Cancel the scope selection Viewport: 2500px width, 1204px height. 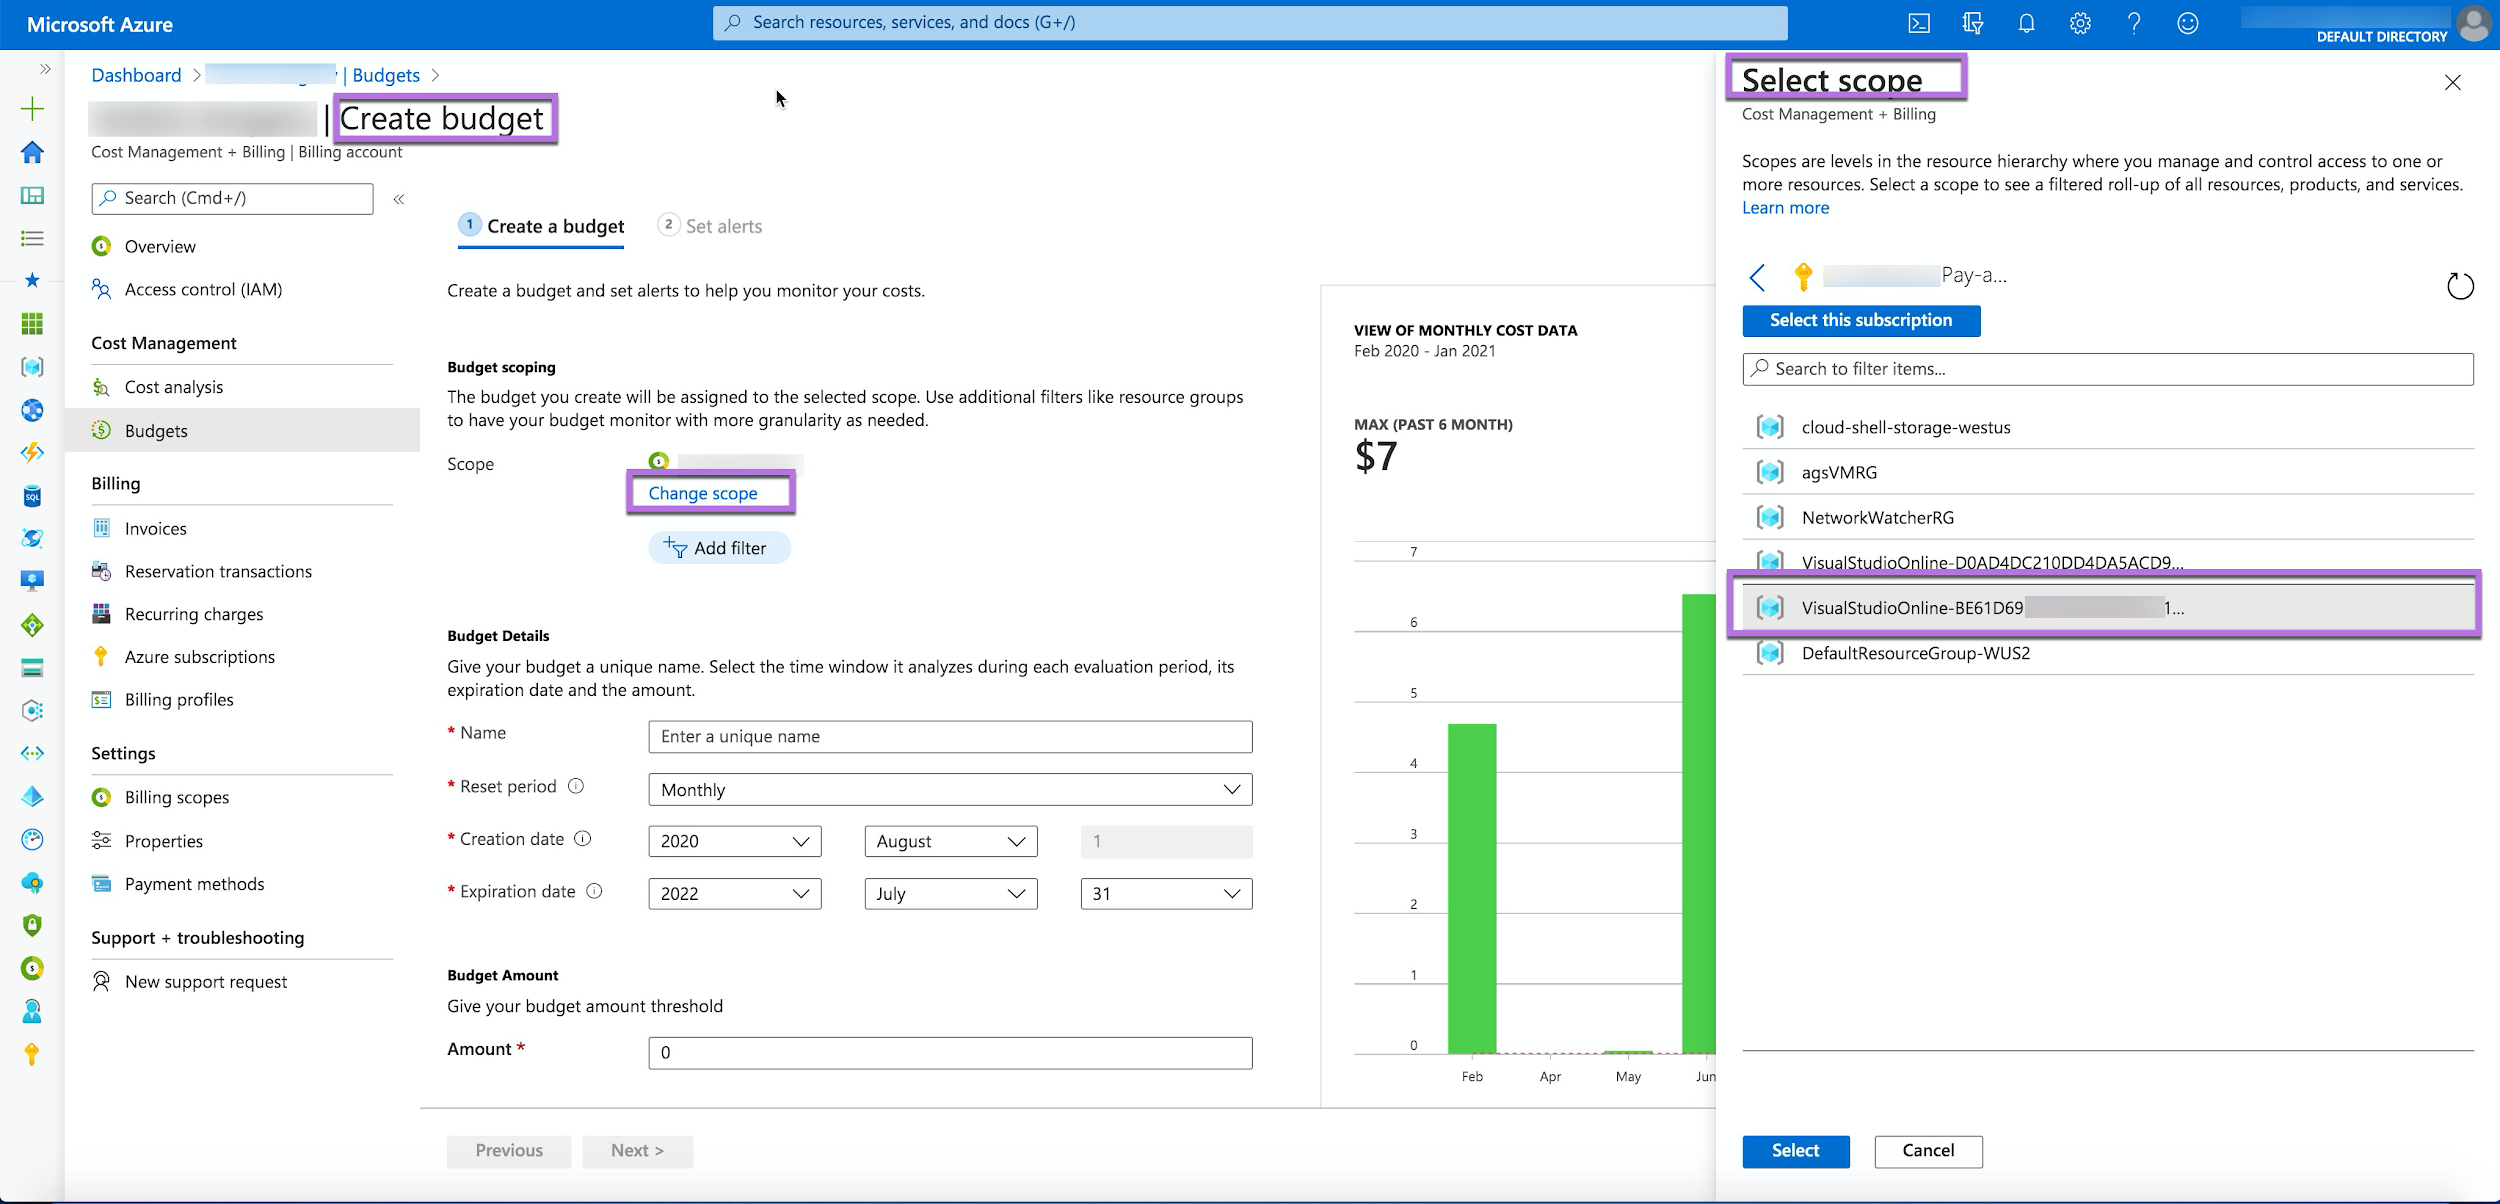(1928, 1151)
